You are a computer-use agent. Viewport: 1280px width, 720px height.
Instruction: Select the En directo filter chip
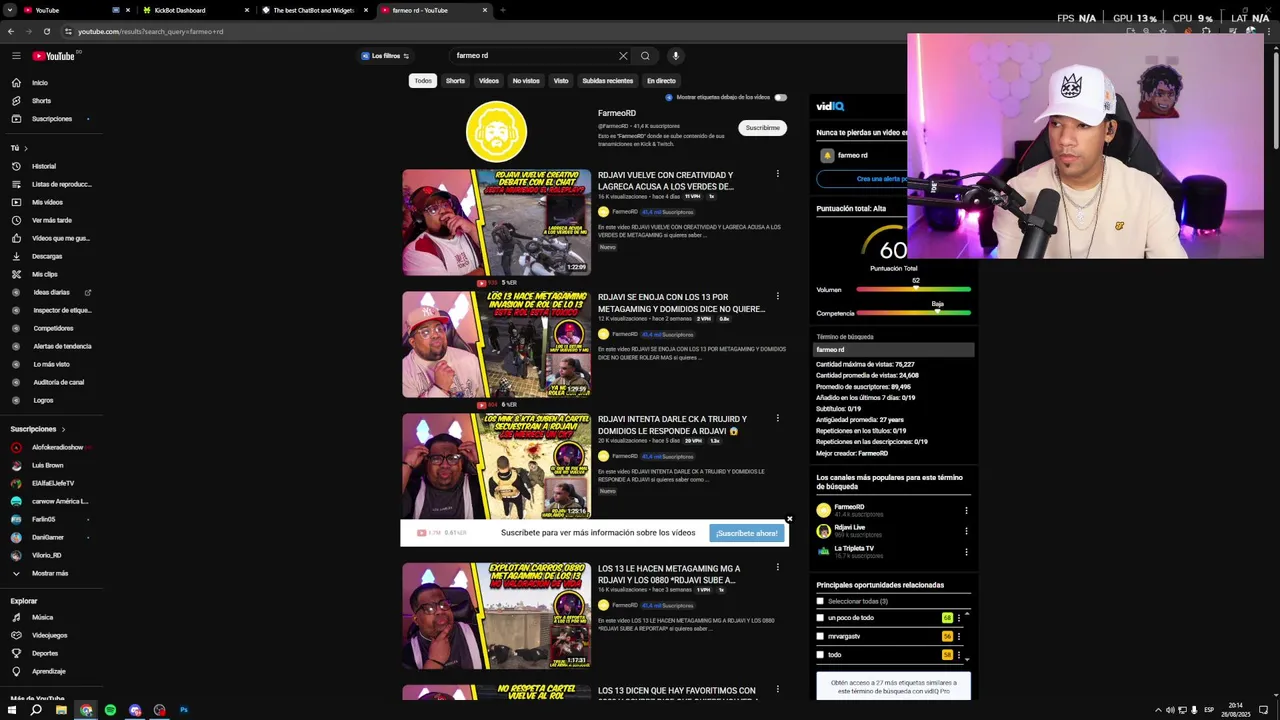[x=661, y=81]
